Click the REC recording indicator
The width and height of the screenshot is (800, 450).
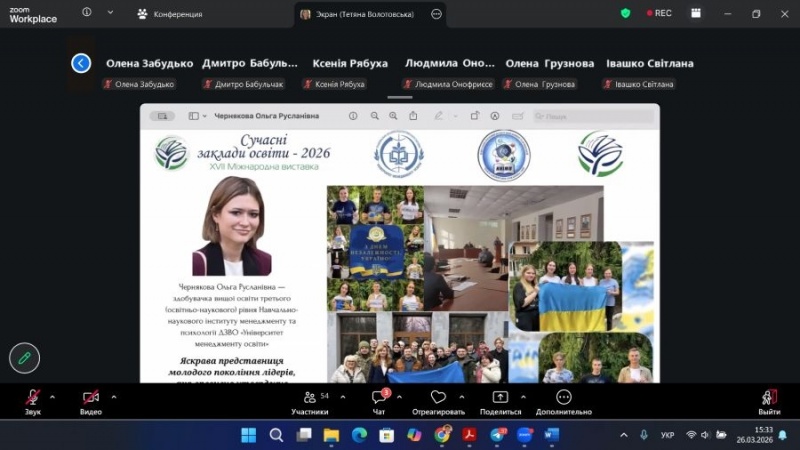coord(660,14)
